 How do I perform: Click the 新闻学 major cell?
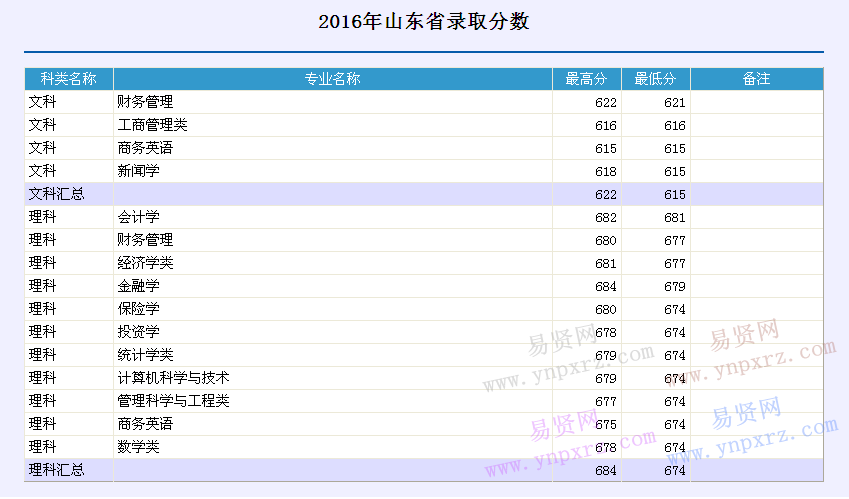[x=138, y=171]
